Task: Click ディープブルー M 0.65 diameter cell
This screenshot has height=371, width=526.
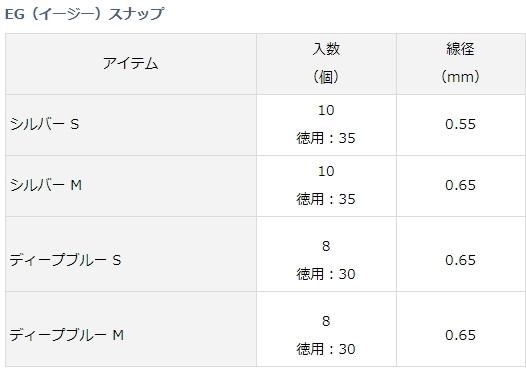Action: pos(461,329)
